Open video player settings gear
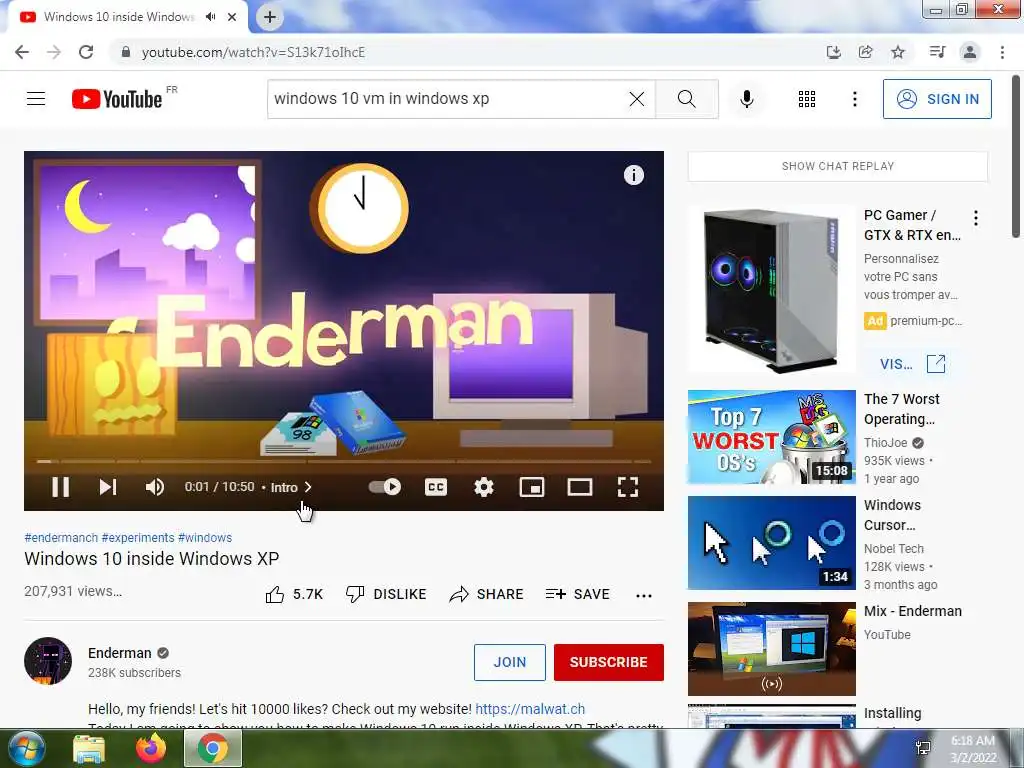Viewport: 1024px width, 768px height. pyautogui.click(x=483, y=487)
